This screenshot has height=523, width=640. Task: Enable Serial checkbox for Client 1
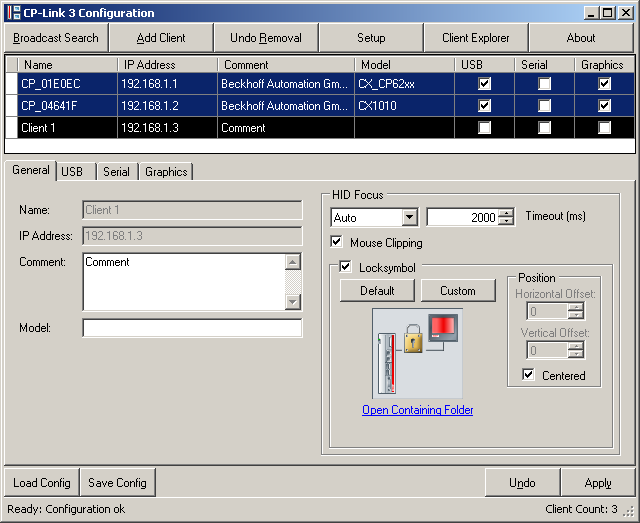click(544, 128)
